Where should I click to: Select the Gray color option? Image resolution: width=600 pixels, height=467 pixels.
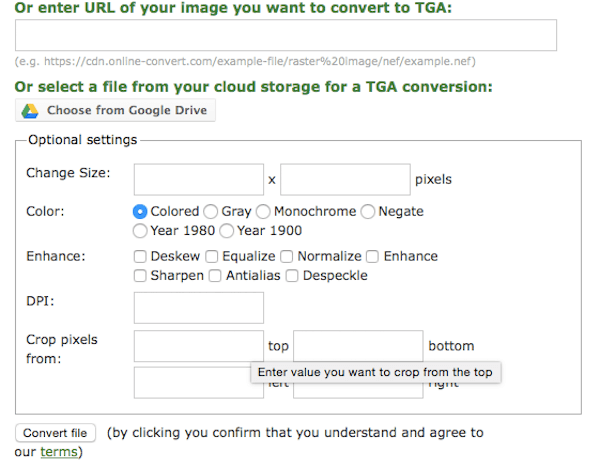(210, 211)
